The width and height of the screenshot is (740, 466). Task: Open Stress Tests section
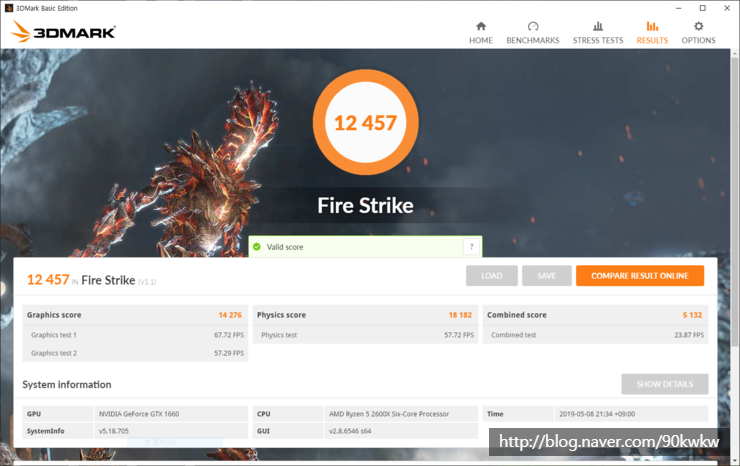pyautogui.click(x=597, y=33)
